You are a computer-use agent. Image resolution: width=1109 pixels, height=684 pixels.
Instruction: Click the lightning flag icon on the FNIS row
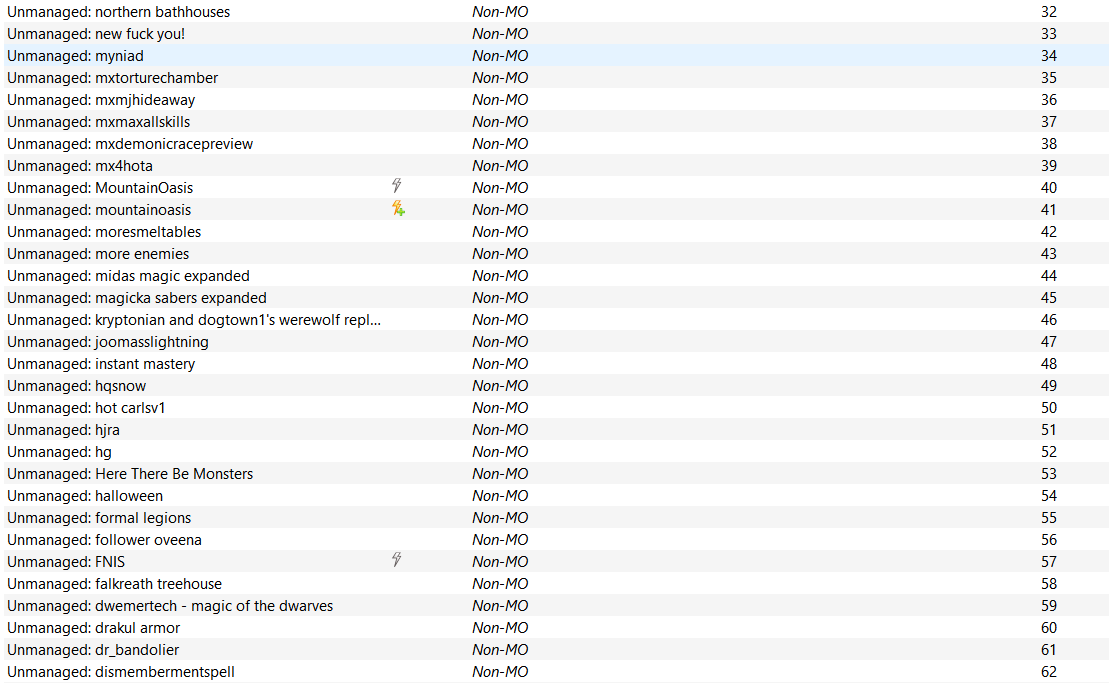tap(397, 560)
